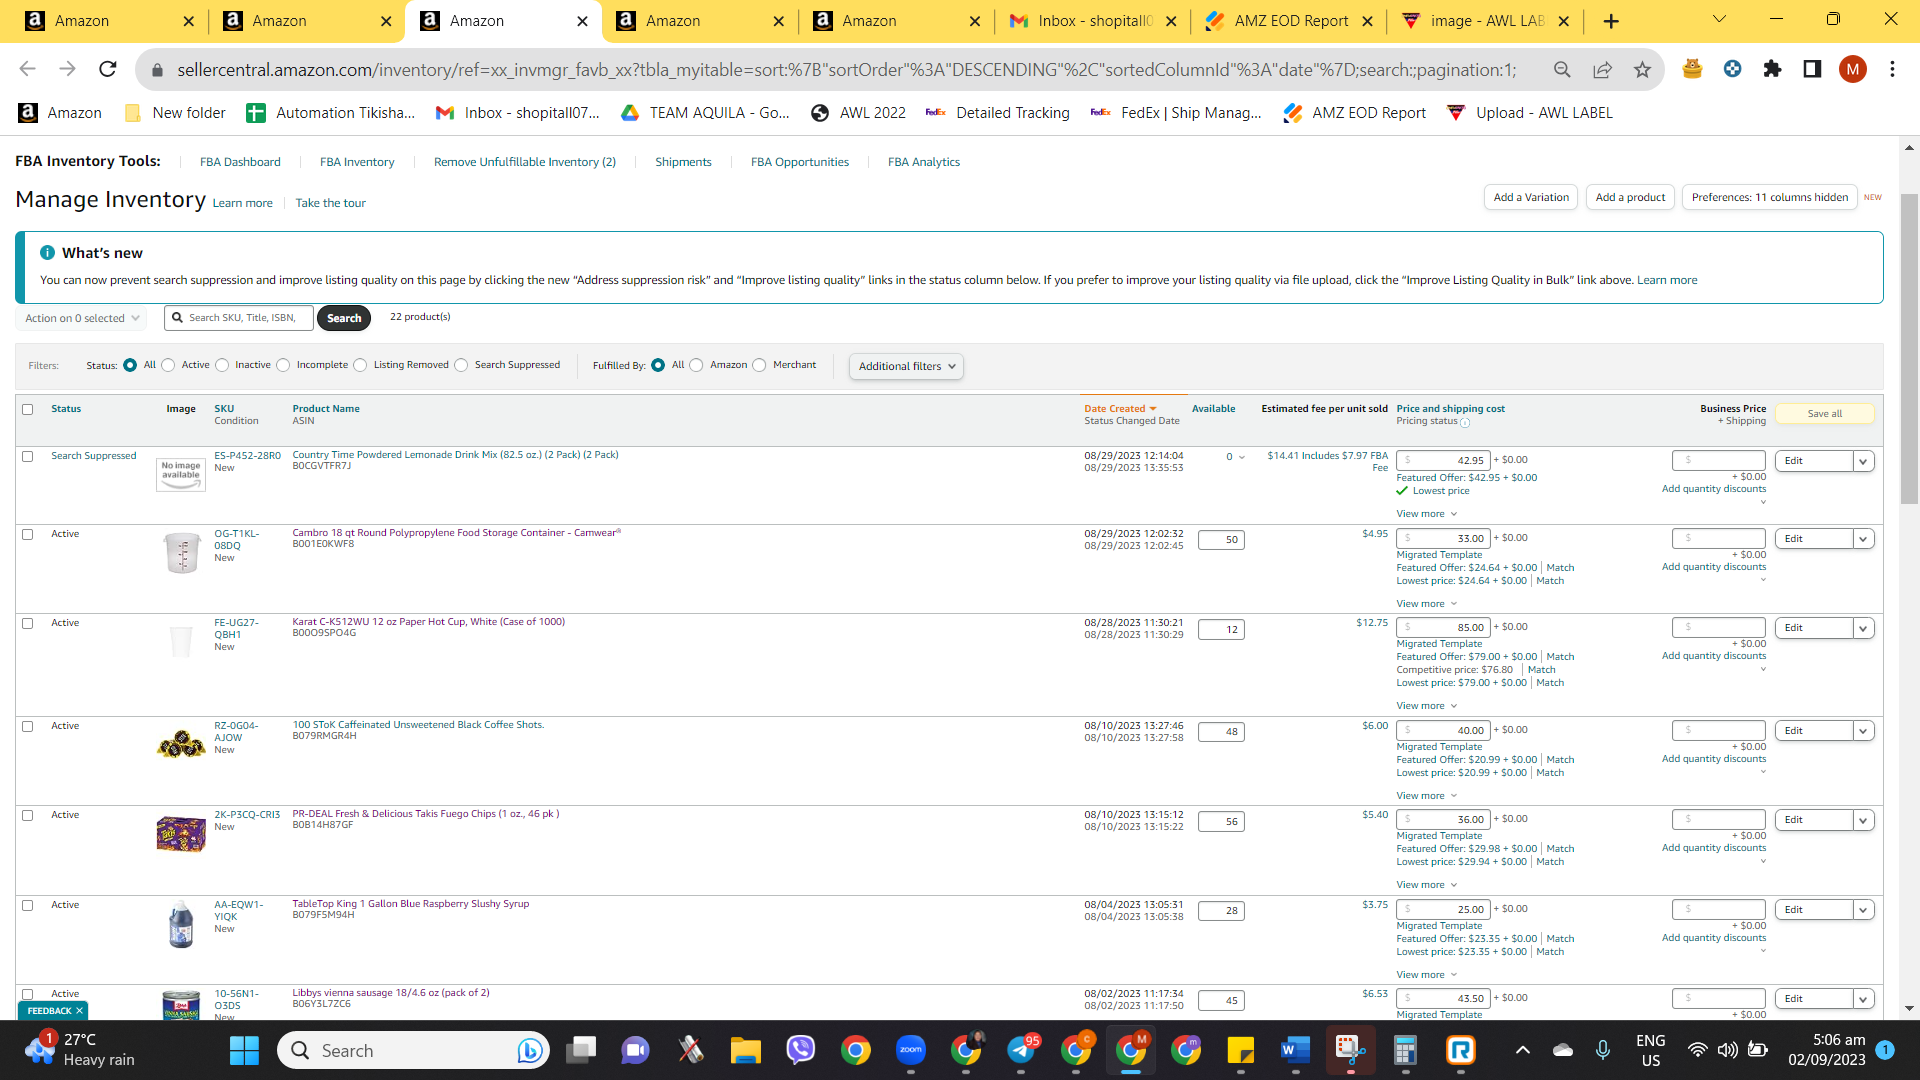Switch to the Inbox - shopitall Gmail tab
Image resolution: width=1920 pixels, height=1080 pixels.
point(1092,21)
